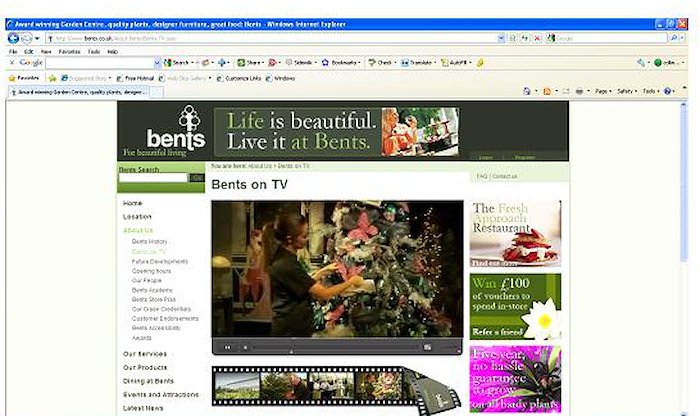Open the Edit menu
Image resolution: width=700 pixels, height=416 pixels.
pyautogui.click(x=29, y=52)
